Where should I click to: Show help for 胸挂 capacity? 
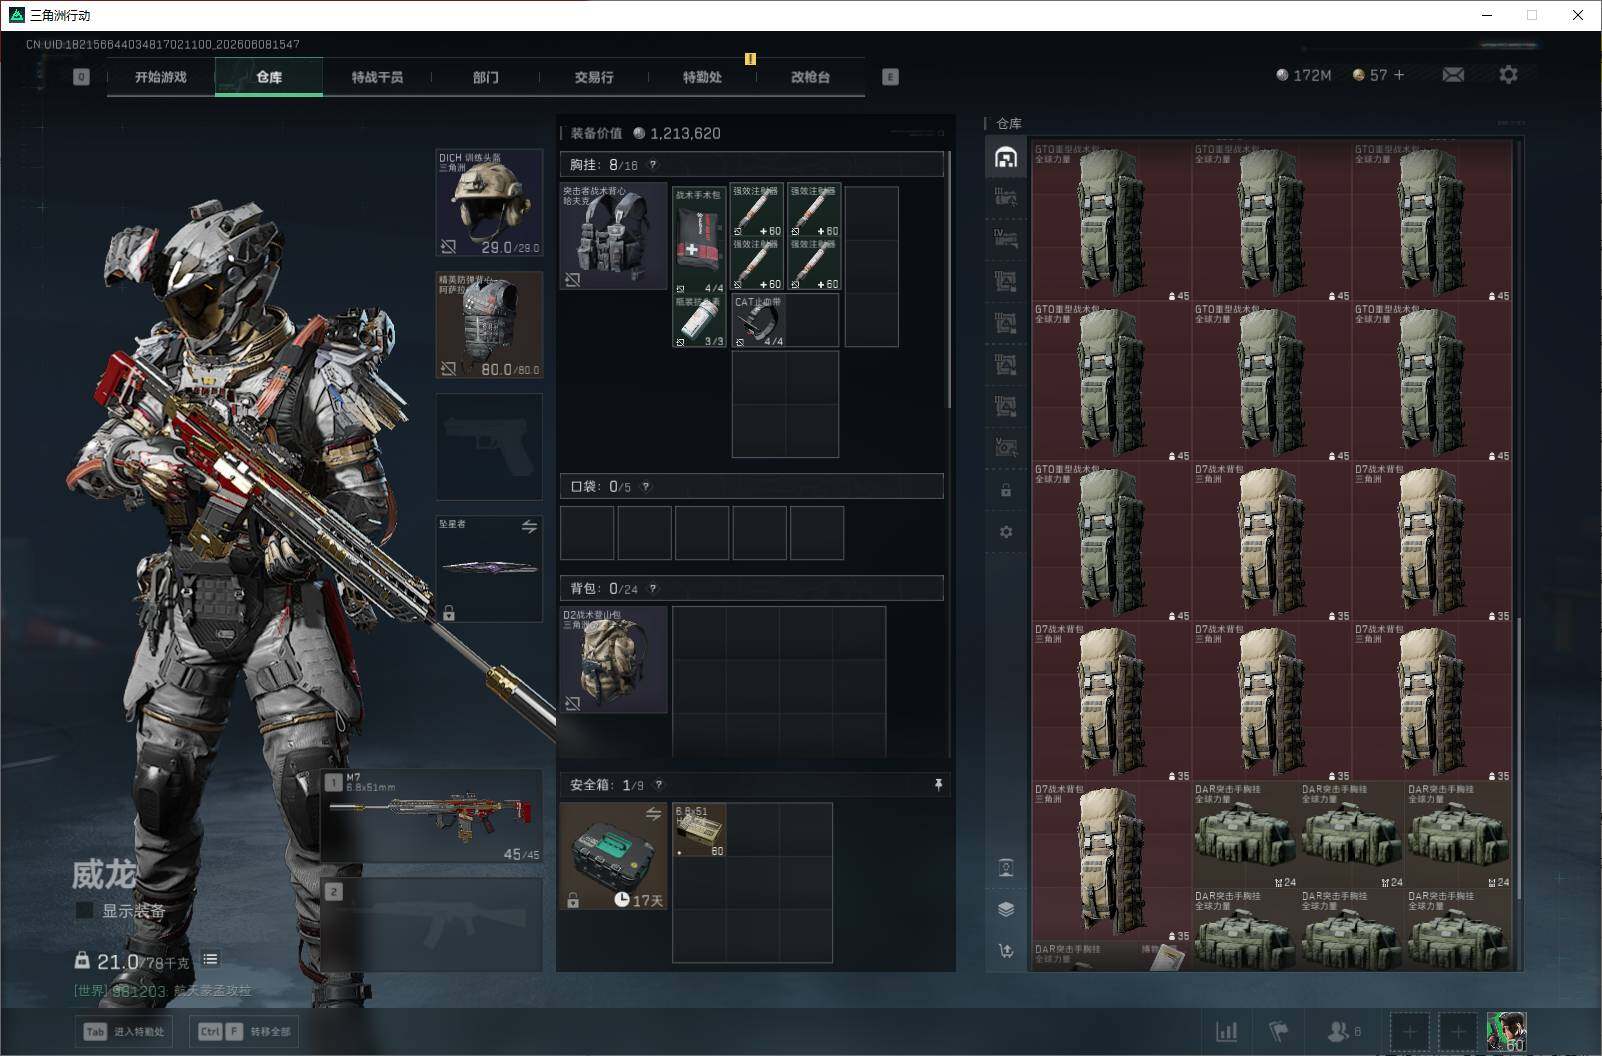pos(653,165)
